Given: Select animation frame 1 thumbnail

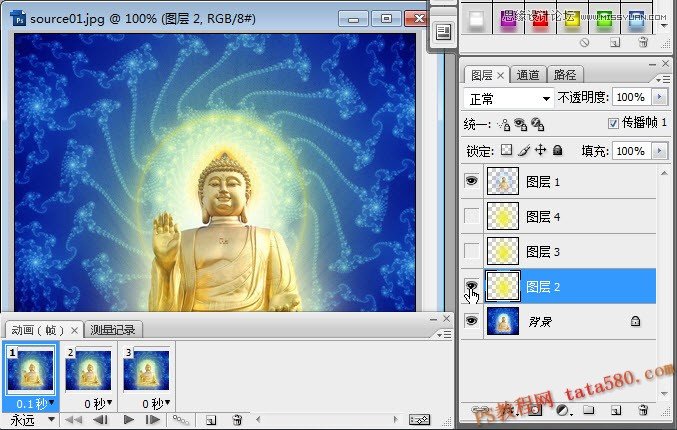Looking at the screenshot, I should tap(31, 370).
